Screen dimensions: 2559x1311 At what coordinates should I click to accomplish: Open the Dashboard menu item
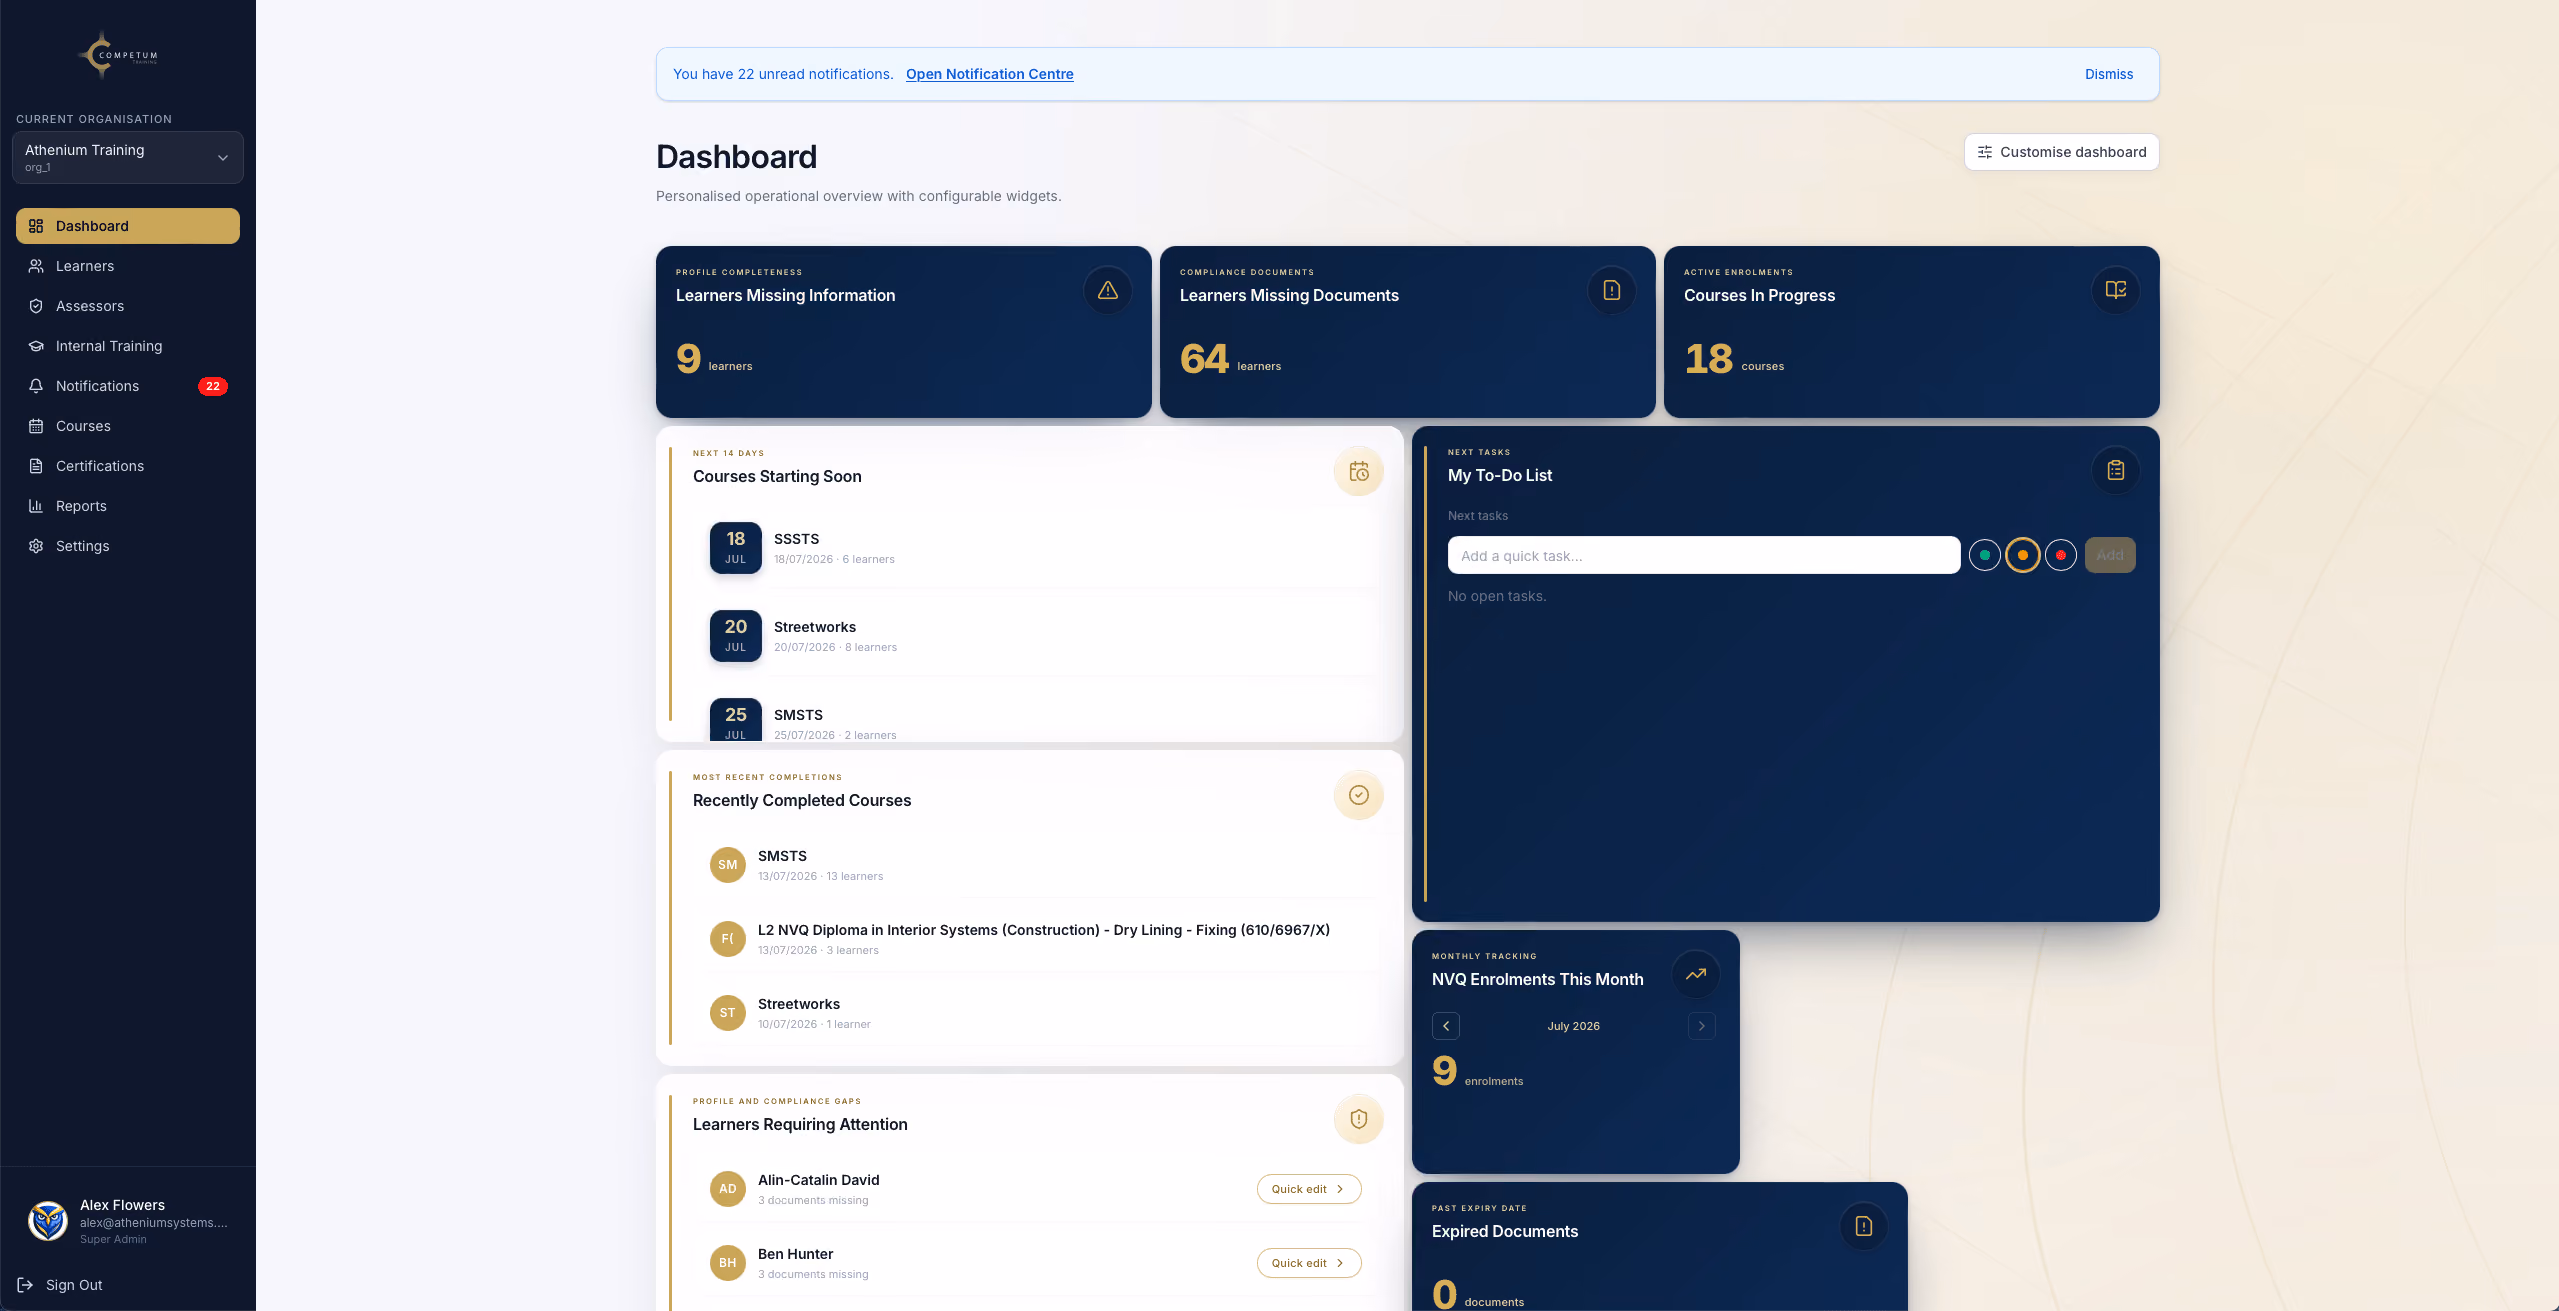tap(128, 226)
